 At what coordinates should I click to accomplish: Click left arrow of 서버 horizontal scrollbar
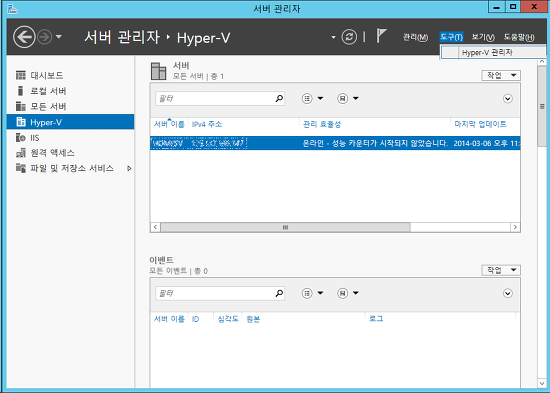tap(155, 227)
